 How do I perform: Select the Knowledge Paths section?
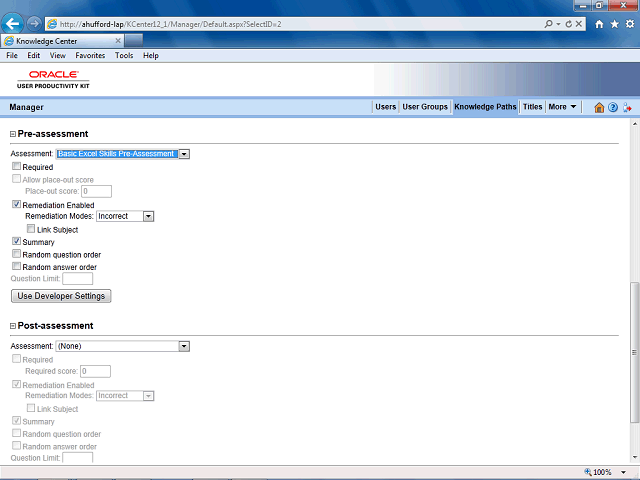point(485,107)
